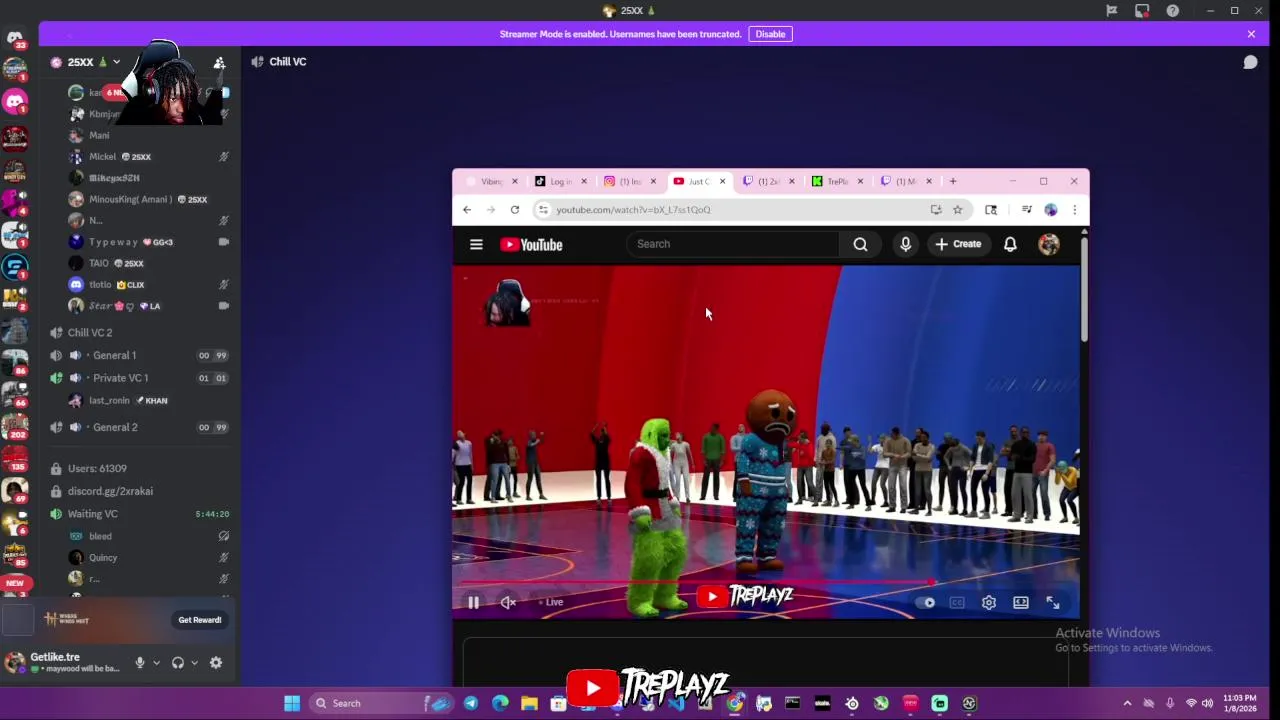Select user last_ronin in Private VC 1
This screenshot has height=720, width=1280.
[109, 401]
